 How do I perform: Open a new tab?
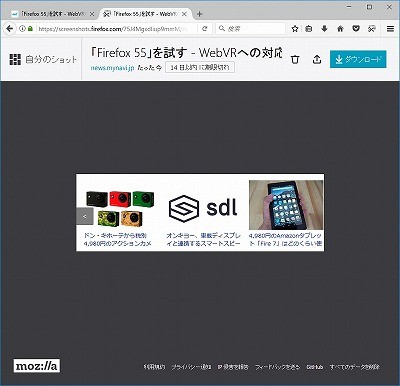pyautogui.click(x=199, y=14)
